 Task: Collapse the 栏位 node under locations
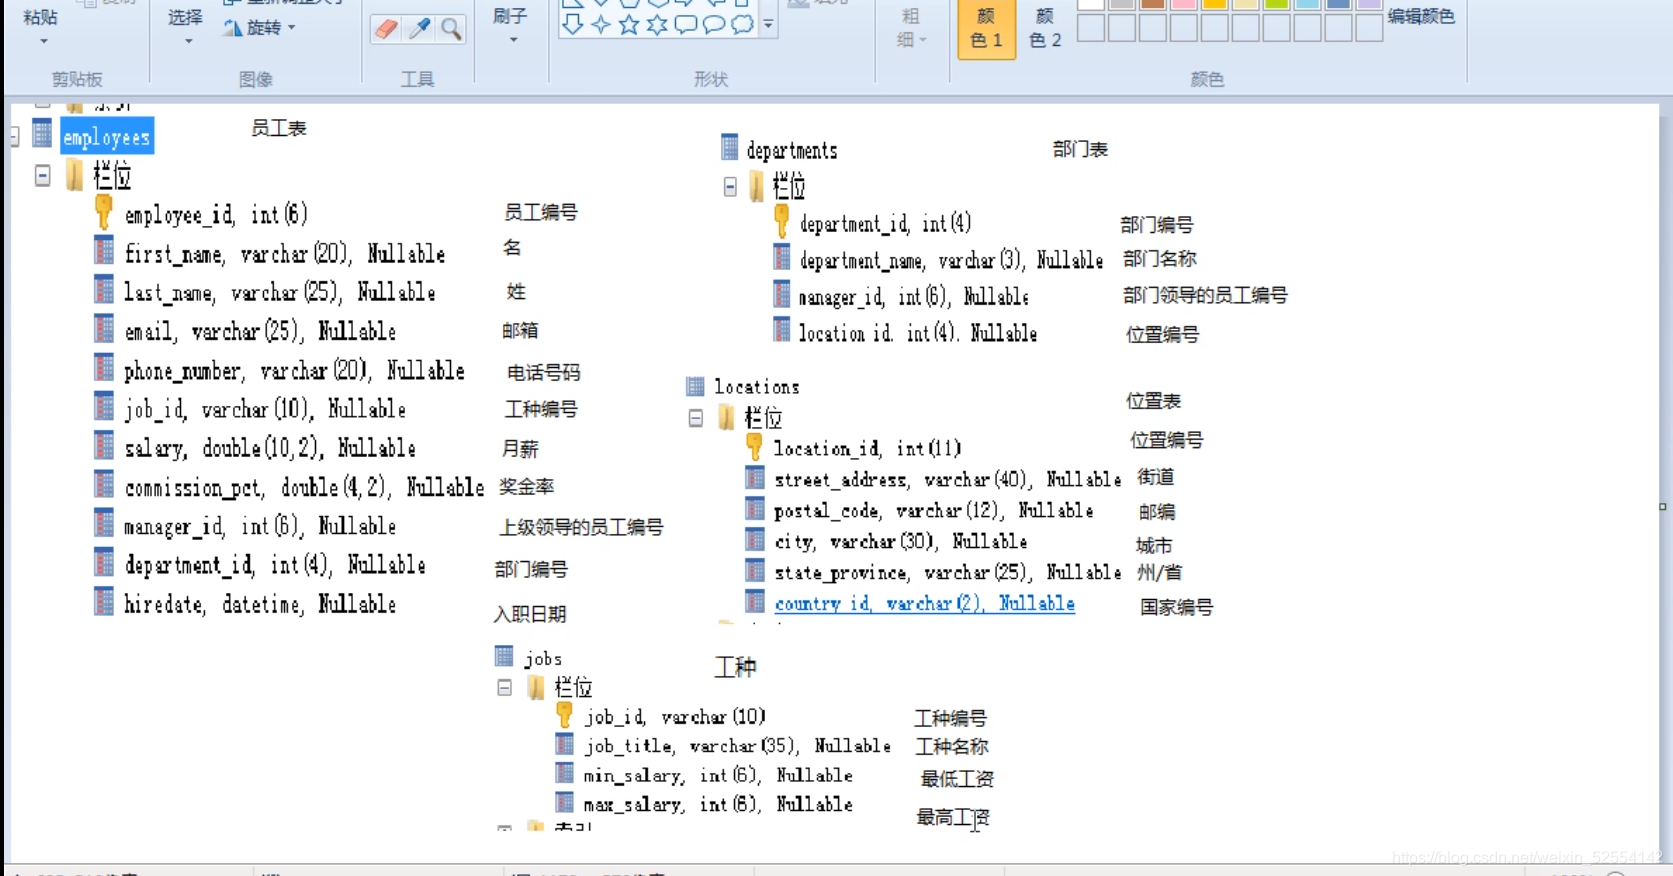pos(696,418)
